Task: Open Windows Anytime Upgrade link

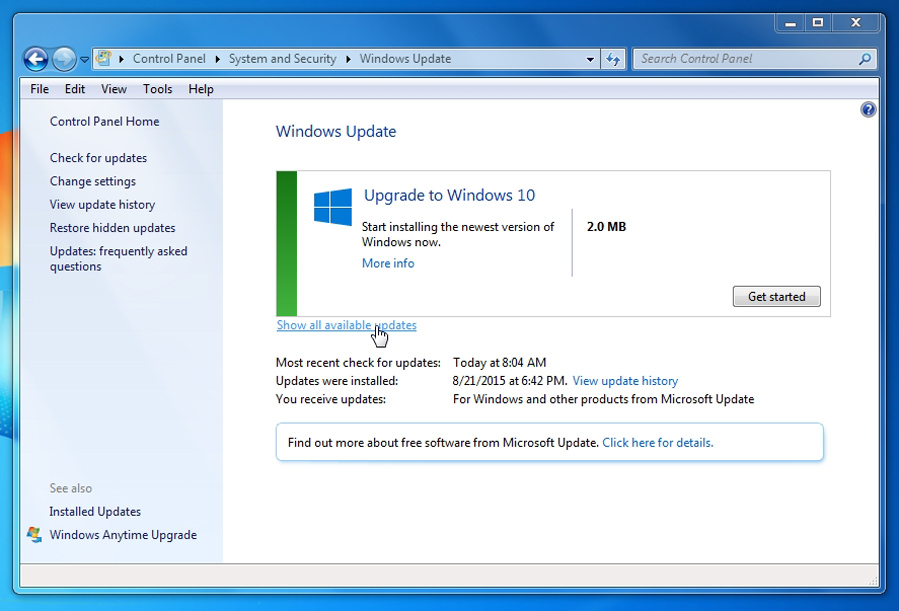Action: click(x=123, y=535)
